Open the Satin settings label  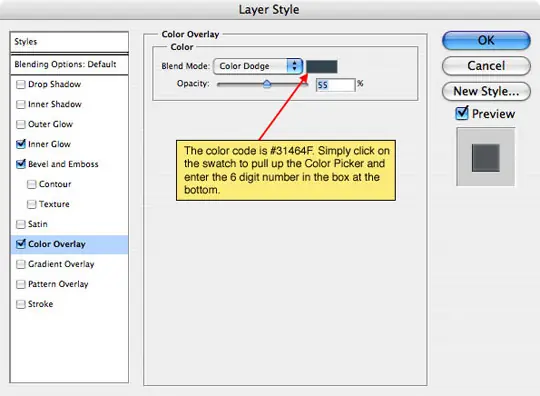coord(38,224)
